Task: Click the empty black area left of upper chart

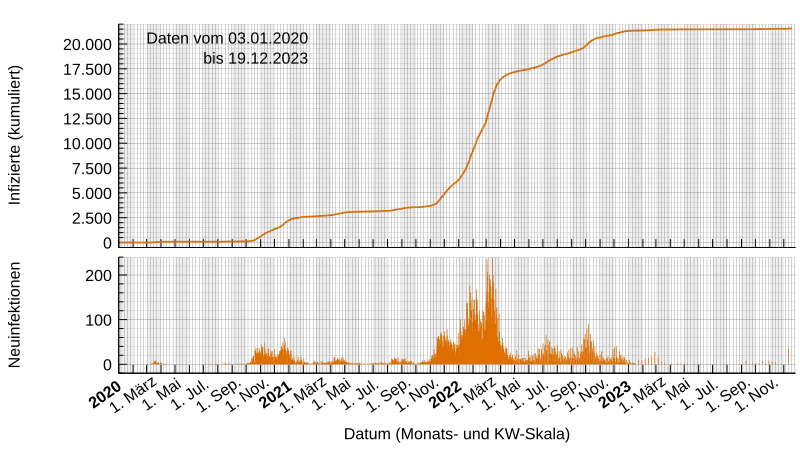Action: click(x=60, y=130)
